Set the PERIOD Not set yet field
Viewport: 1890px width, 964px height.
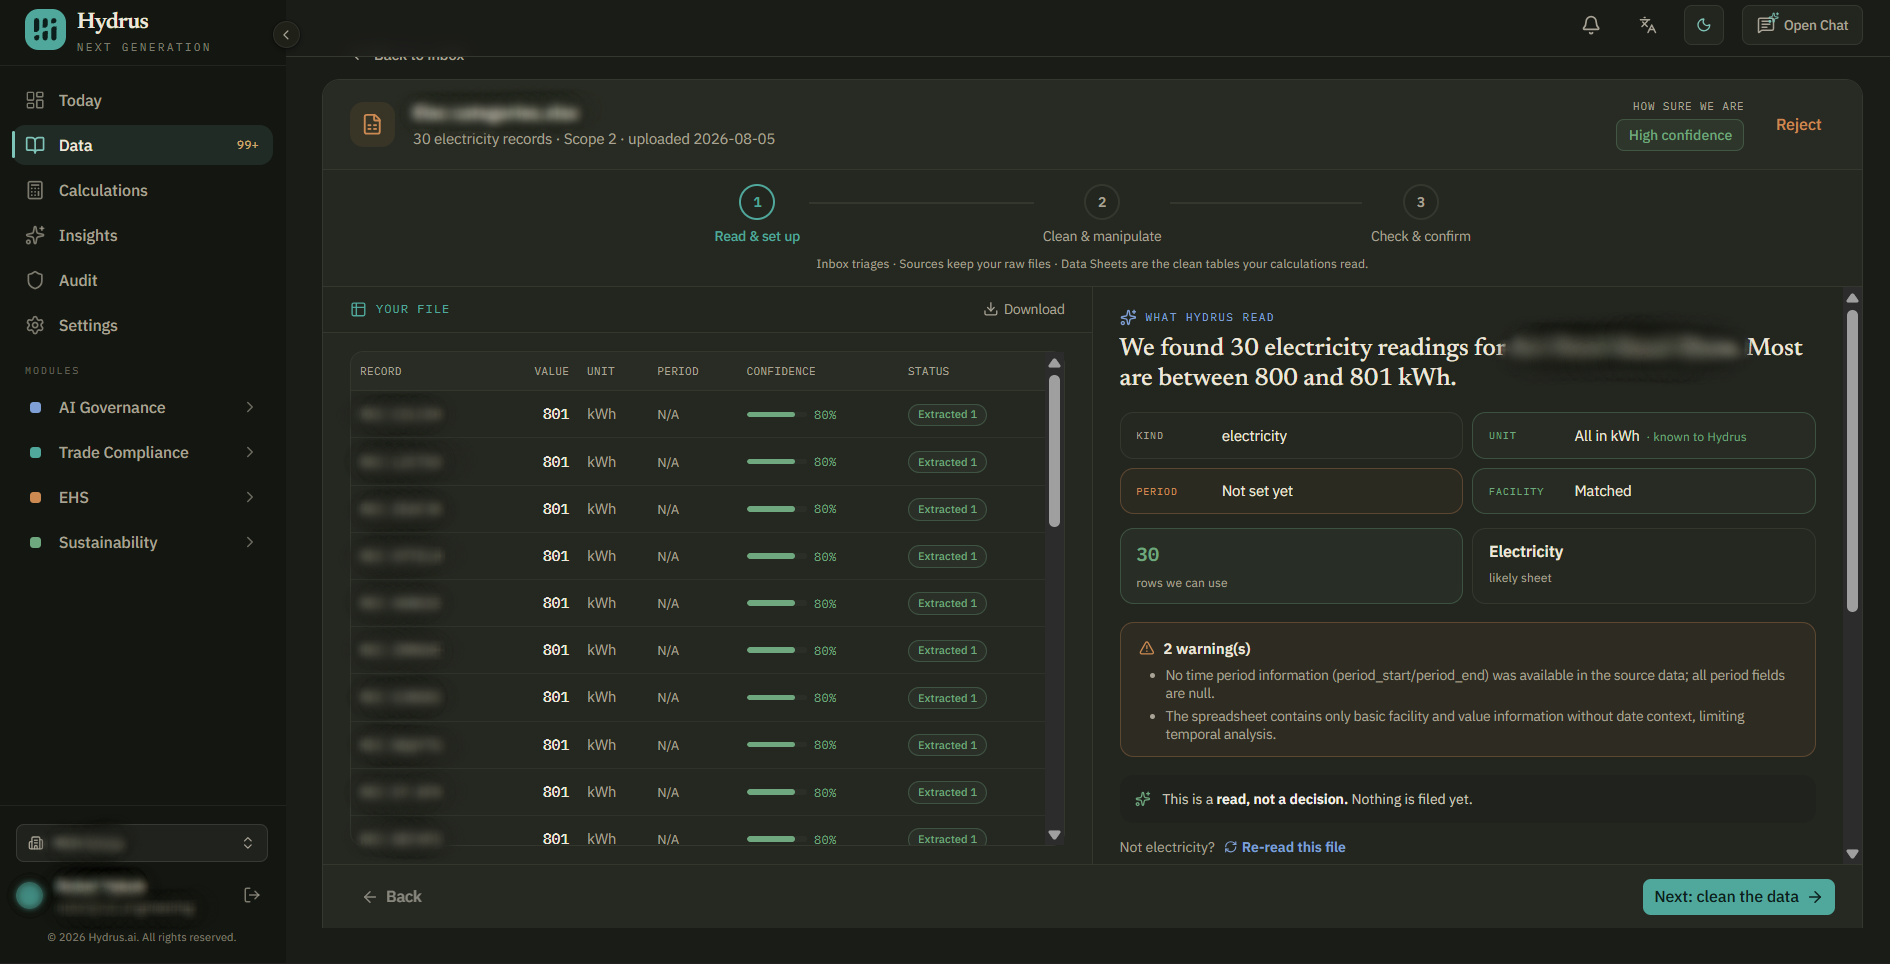[1291, 491]
